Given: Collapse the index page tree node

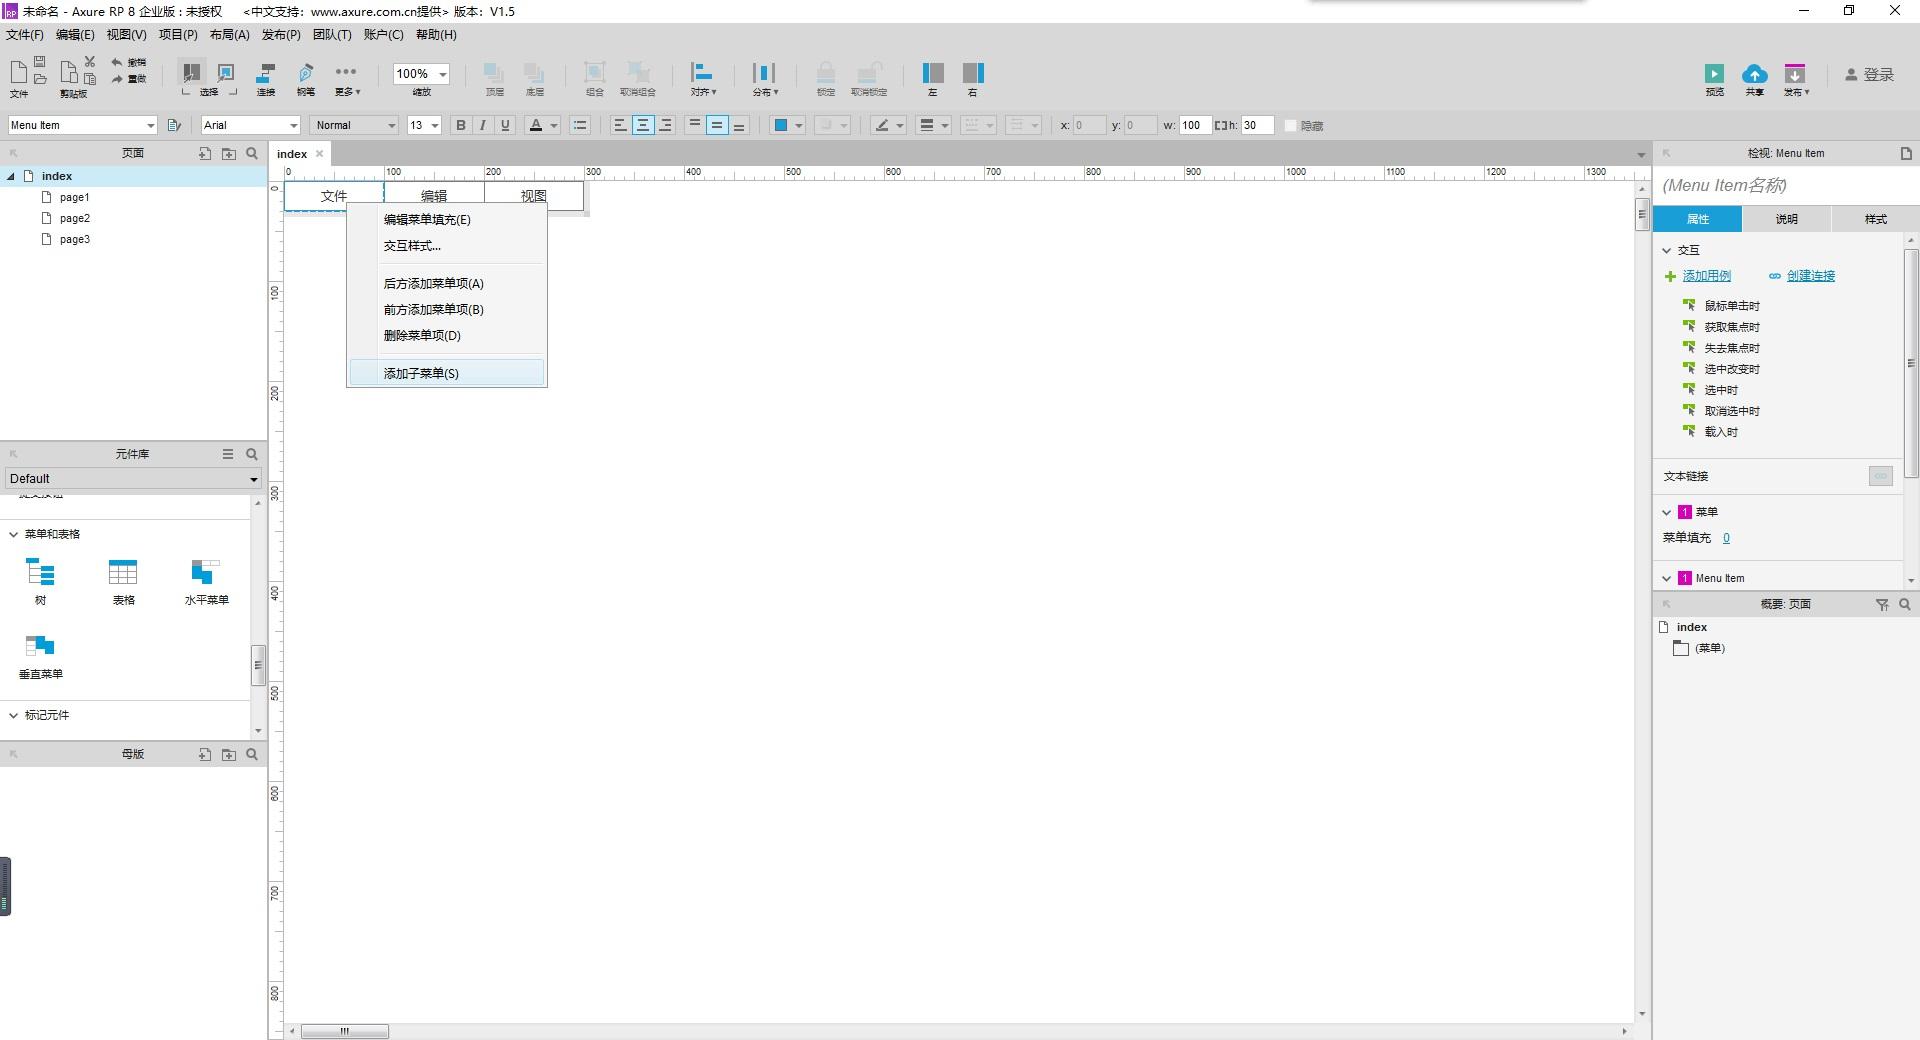Looking at the screenshot, I should coord(11,176).
